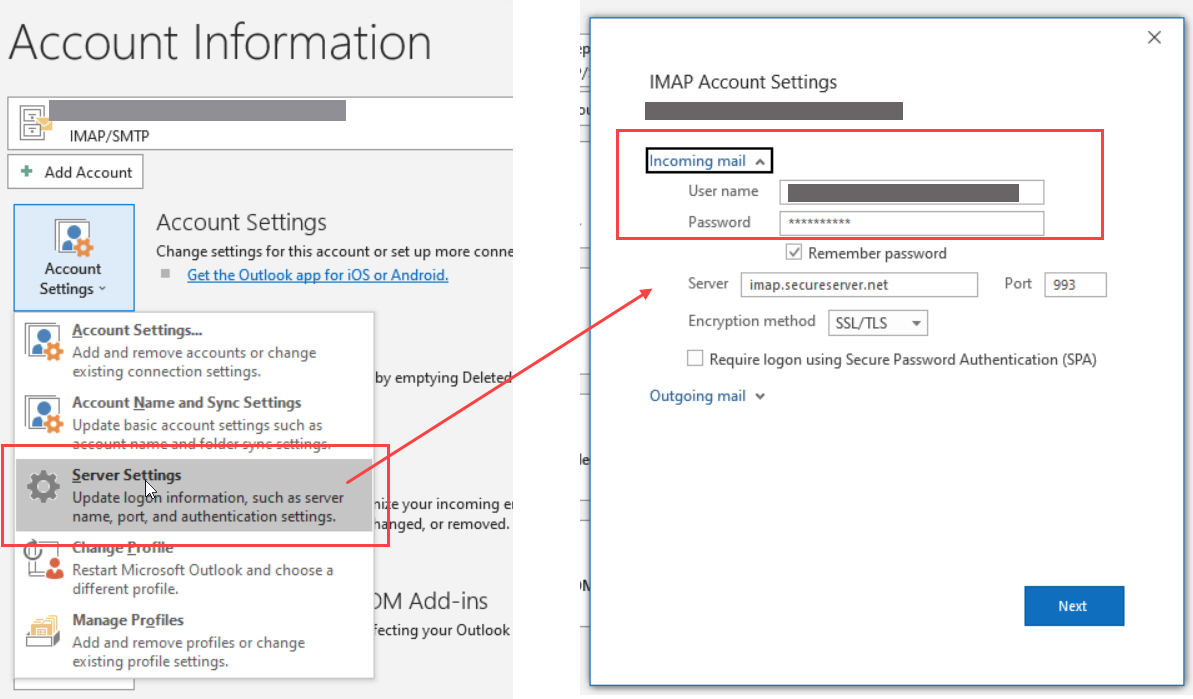The width and height of the screenshot is (1193, 699).
Task: Click the Account Information heading
Action: pyautogui.click(x=220, y=42)
